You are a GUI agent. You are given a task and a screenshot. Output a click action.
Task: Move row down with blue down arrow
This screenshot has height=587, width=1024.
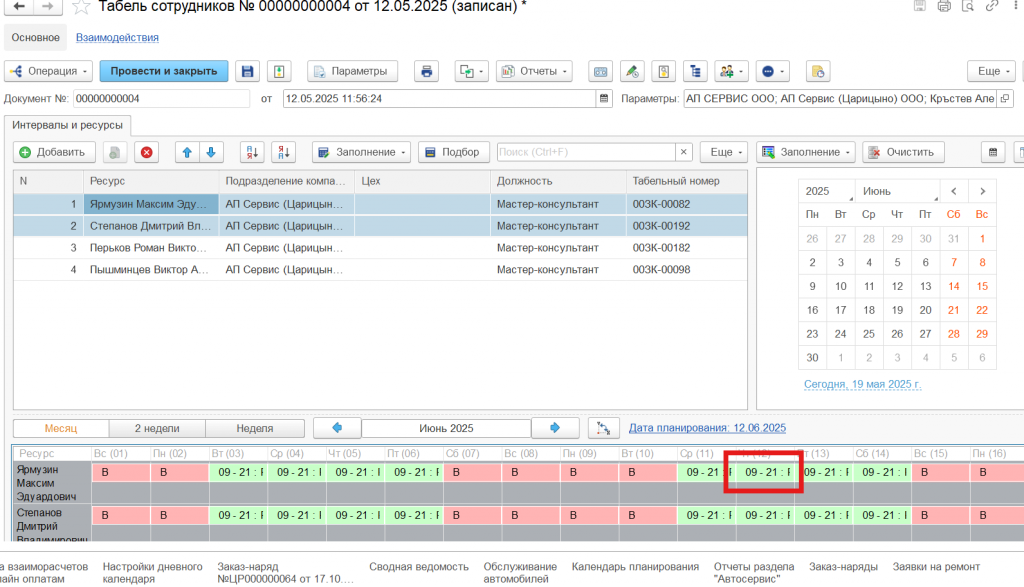pyautogui.click(x=210, y=152)
